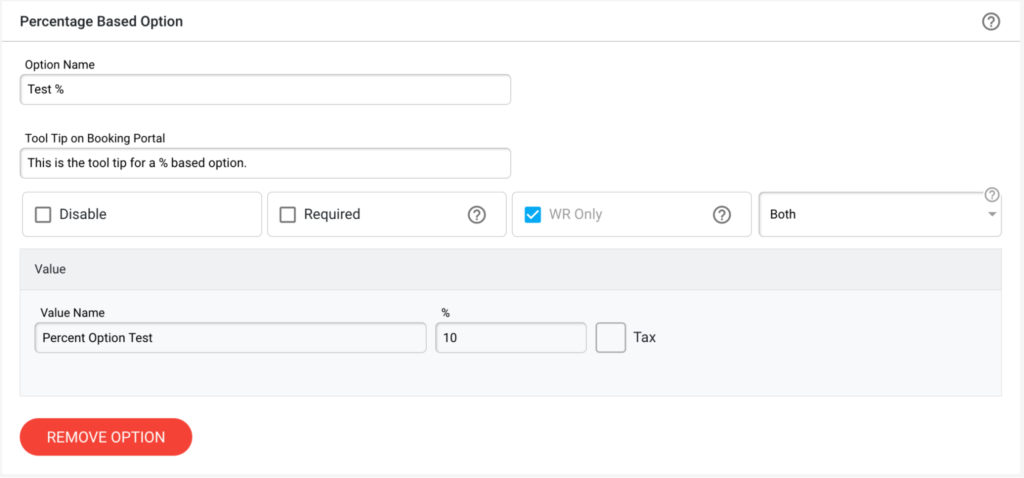Open help for Percentage Based Option header
The width and height of the screenshot is (1024, 478).
(x=991, y=22)
